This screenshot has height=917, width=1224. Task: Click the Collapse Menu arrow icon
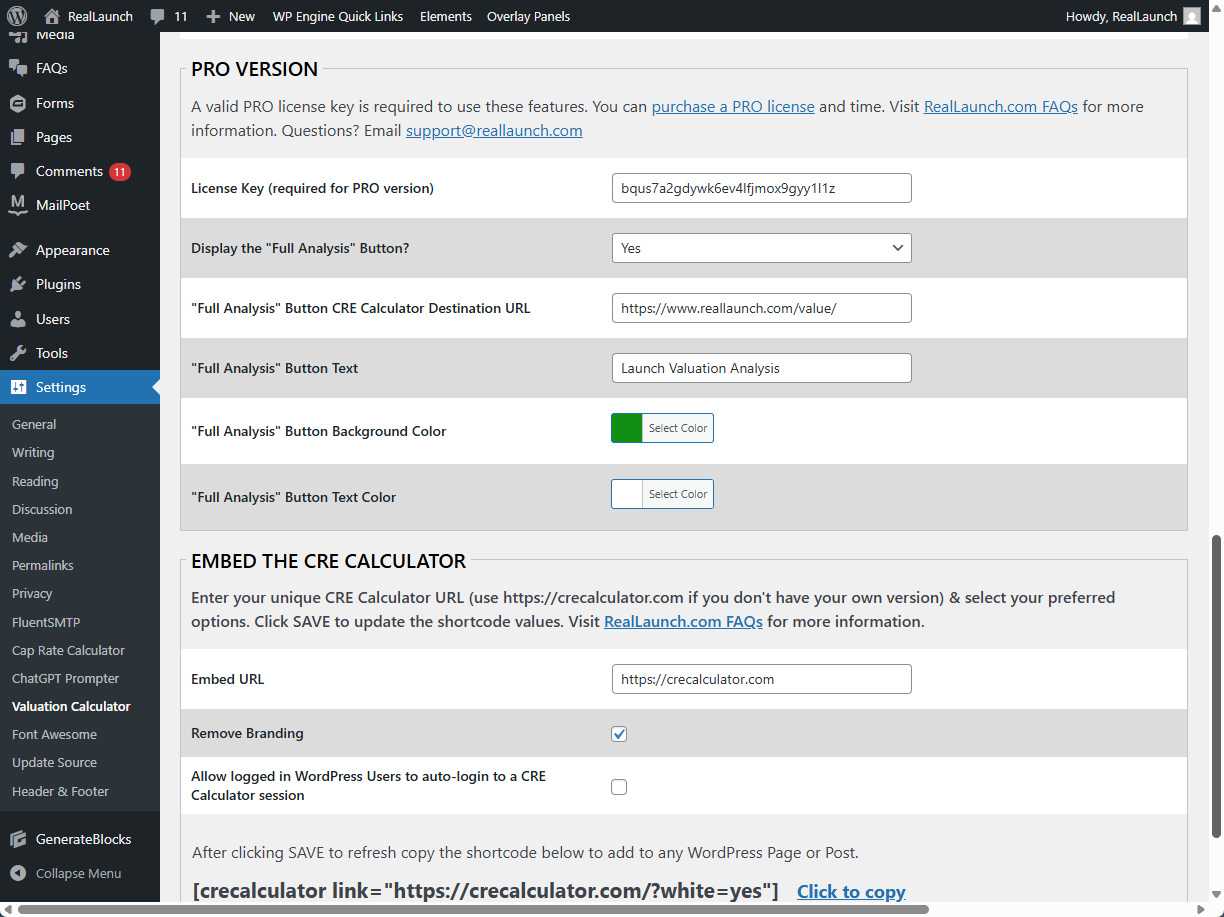(18, 873)
